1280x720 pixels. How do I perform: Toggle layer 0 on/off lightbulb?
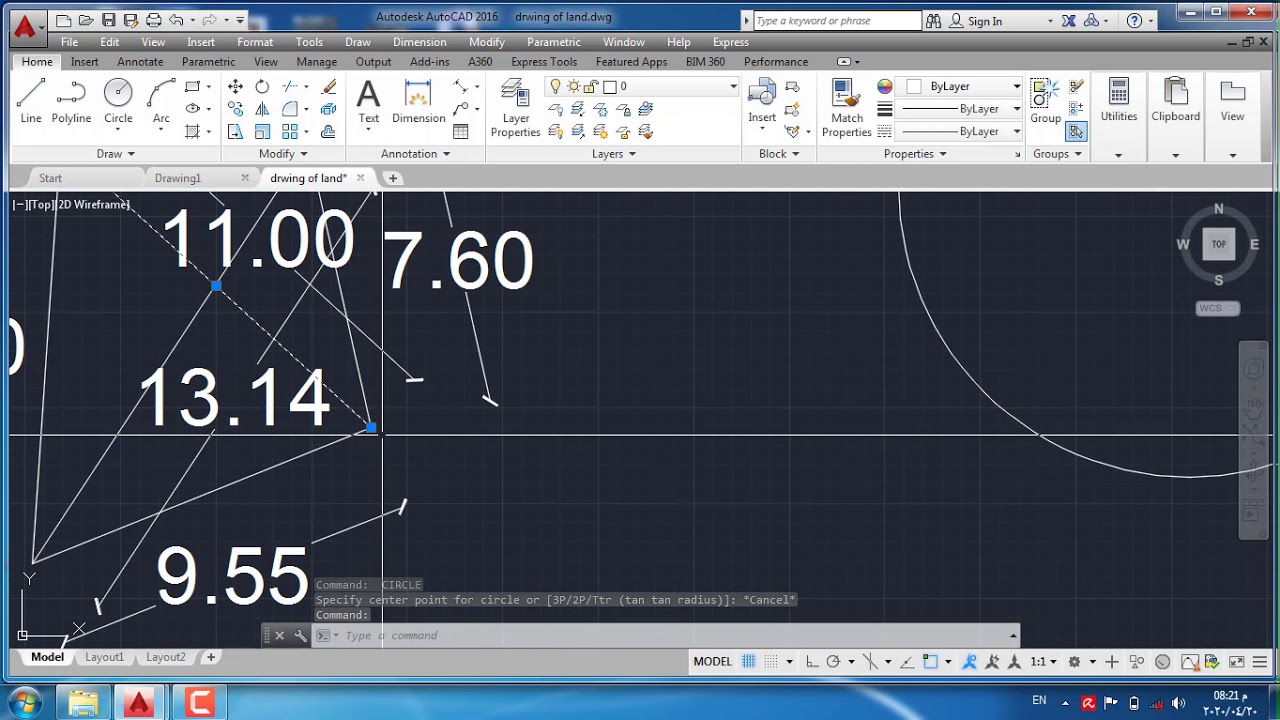pos(555,87)
